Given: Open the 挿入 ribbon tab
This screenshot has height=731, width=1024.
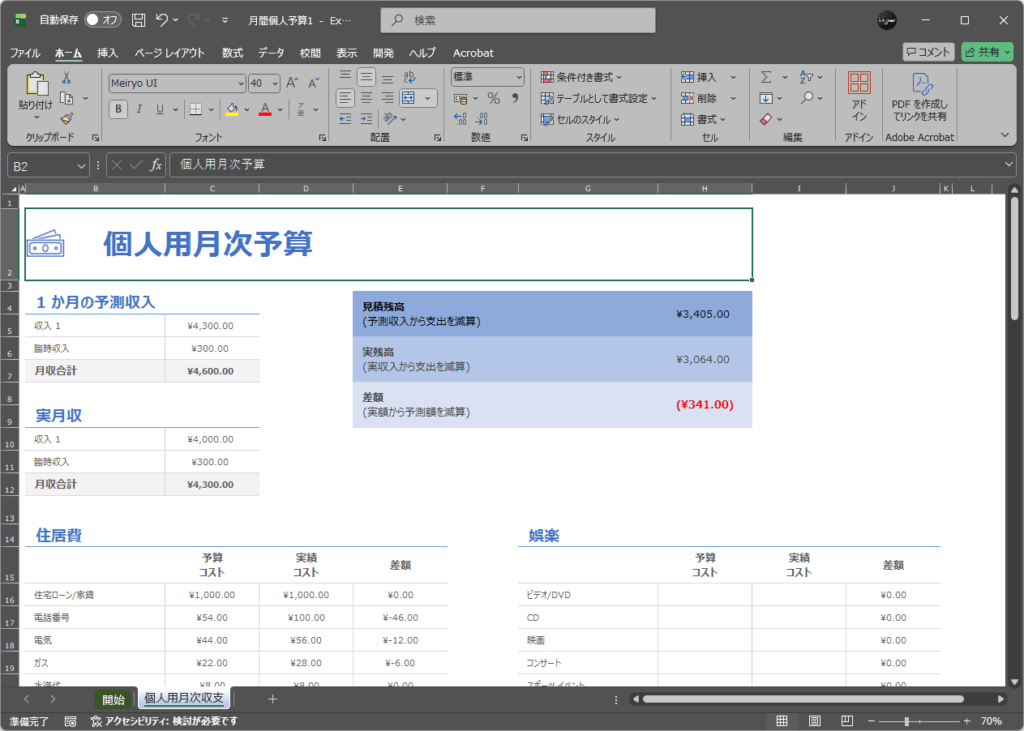Looking at the screenshot, I should [107, 53].
